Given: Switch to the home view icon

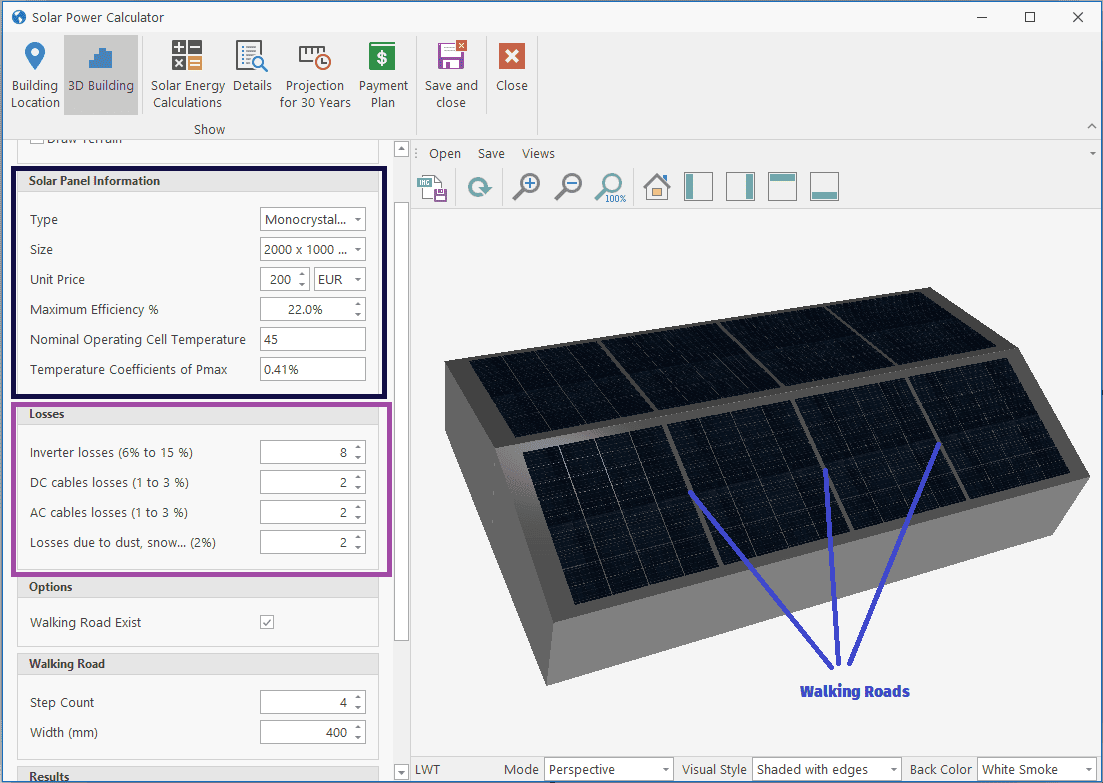Looking at the screenshot, I should click(x=657, y=187).
